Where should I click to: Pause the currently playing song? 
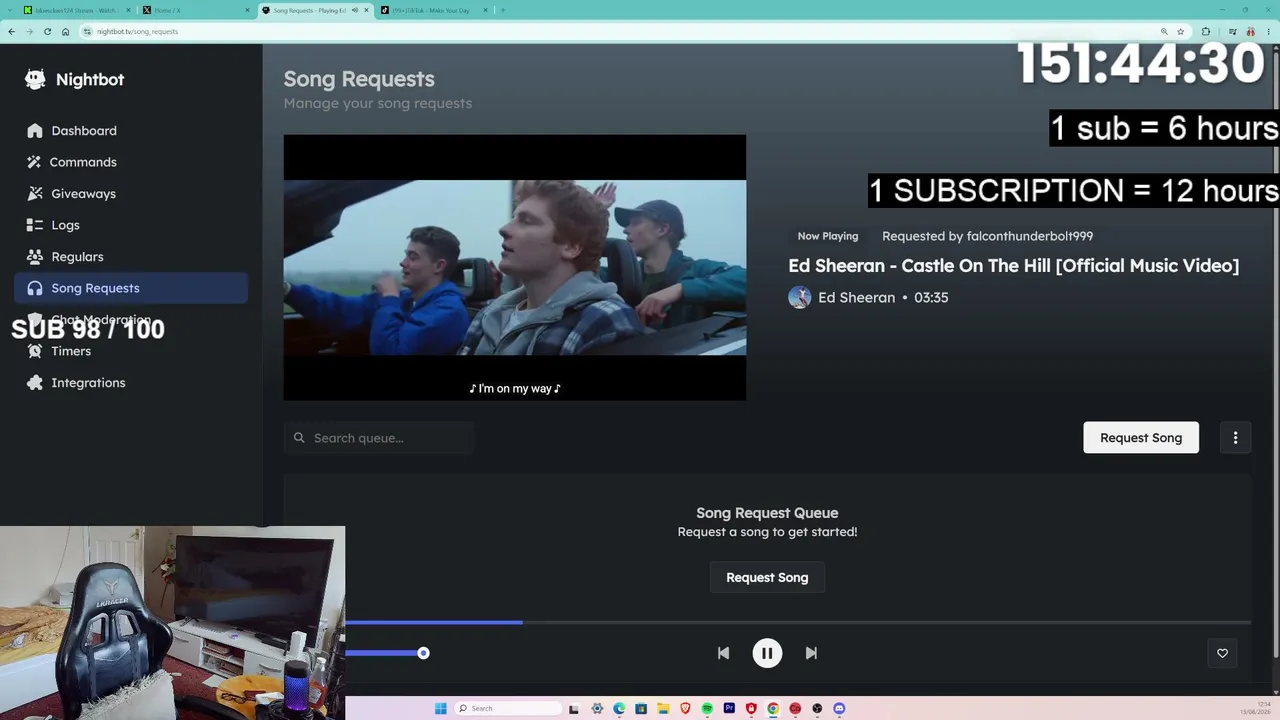(767, 653)
